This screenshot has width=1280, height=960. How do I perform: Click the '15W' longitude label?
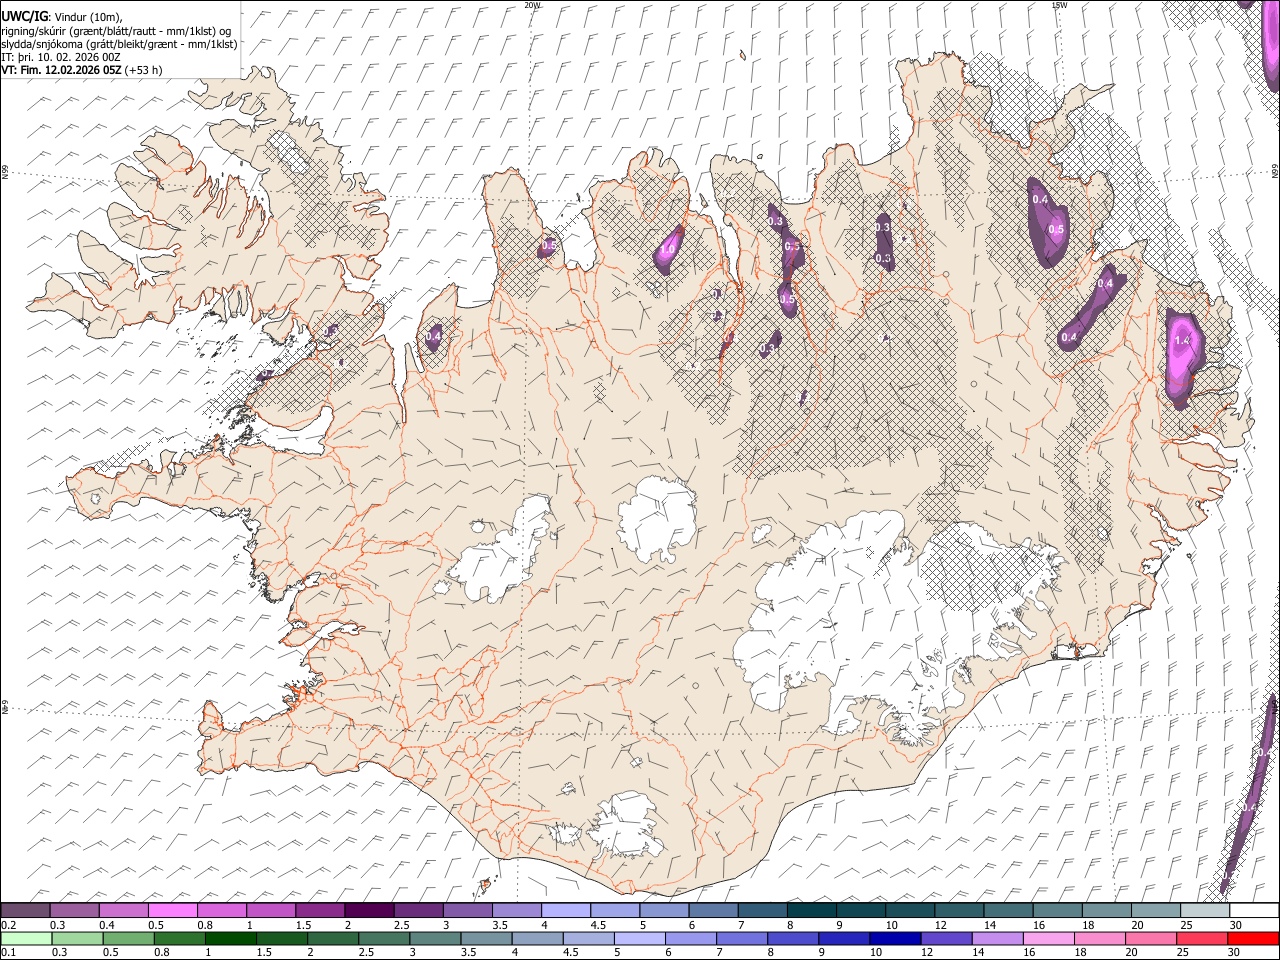[x=1060, y=5]
